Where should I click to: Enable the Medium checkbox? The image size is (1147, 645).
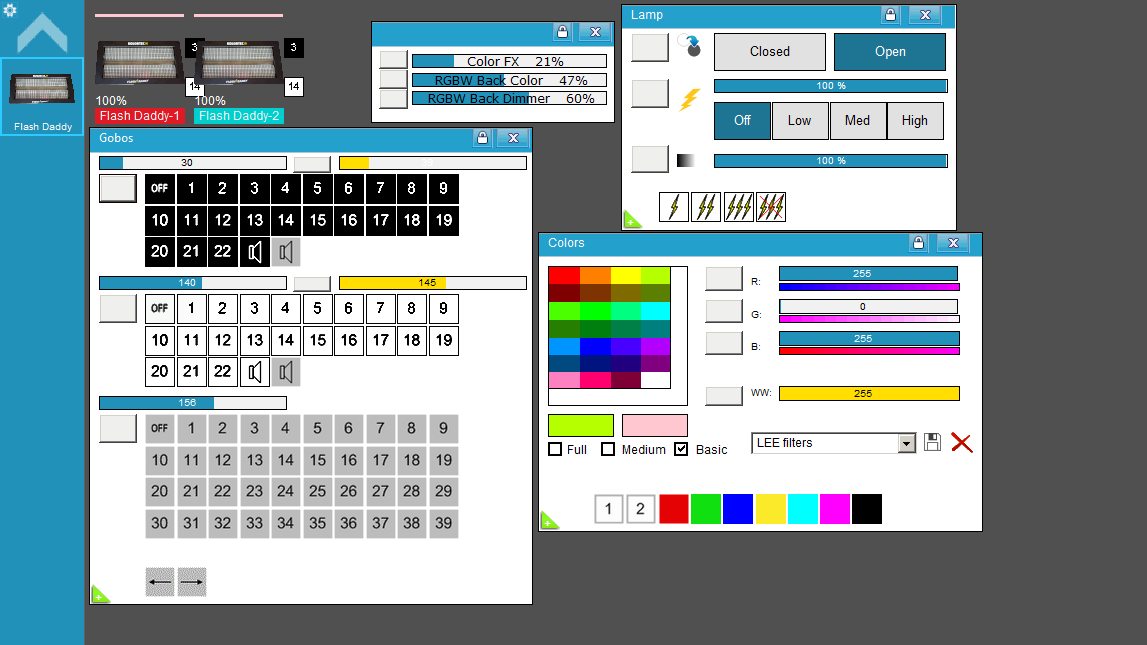(x=608, y=449)
